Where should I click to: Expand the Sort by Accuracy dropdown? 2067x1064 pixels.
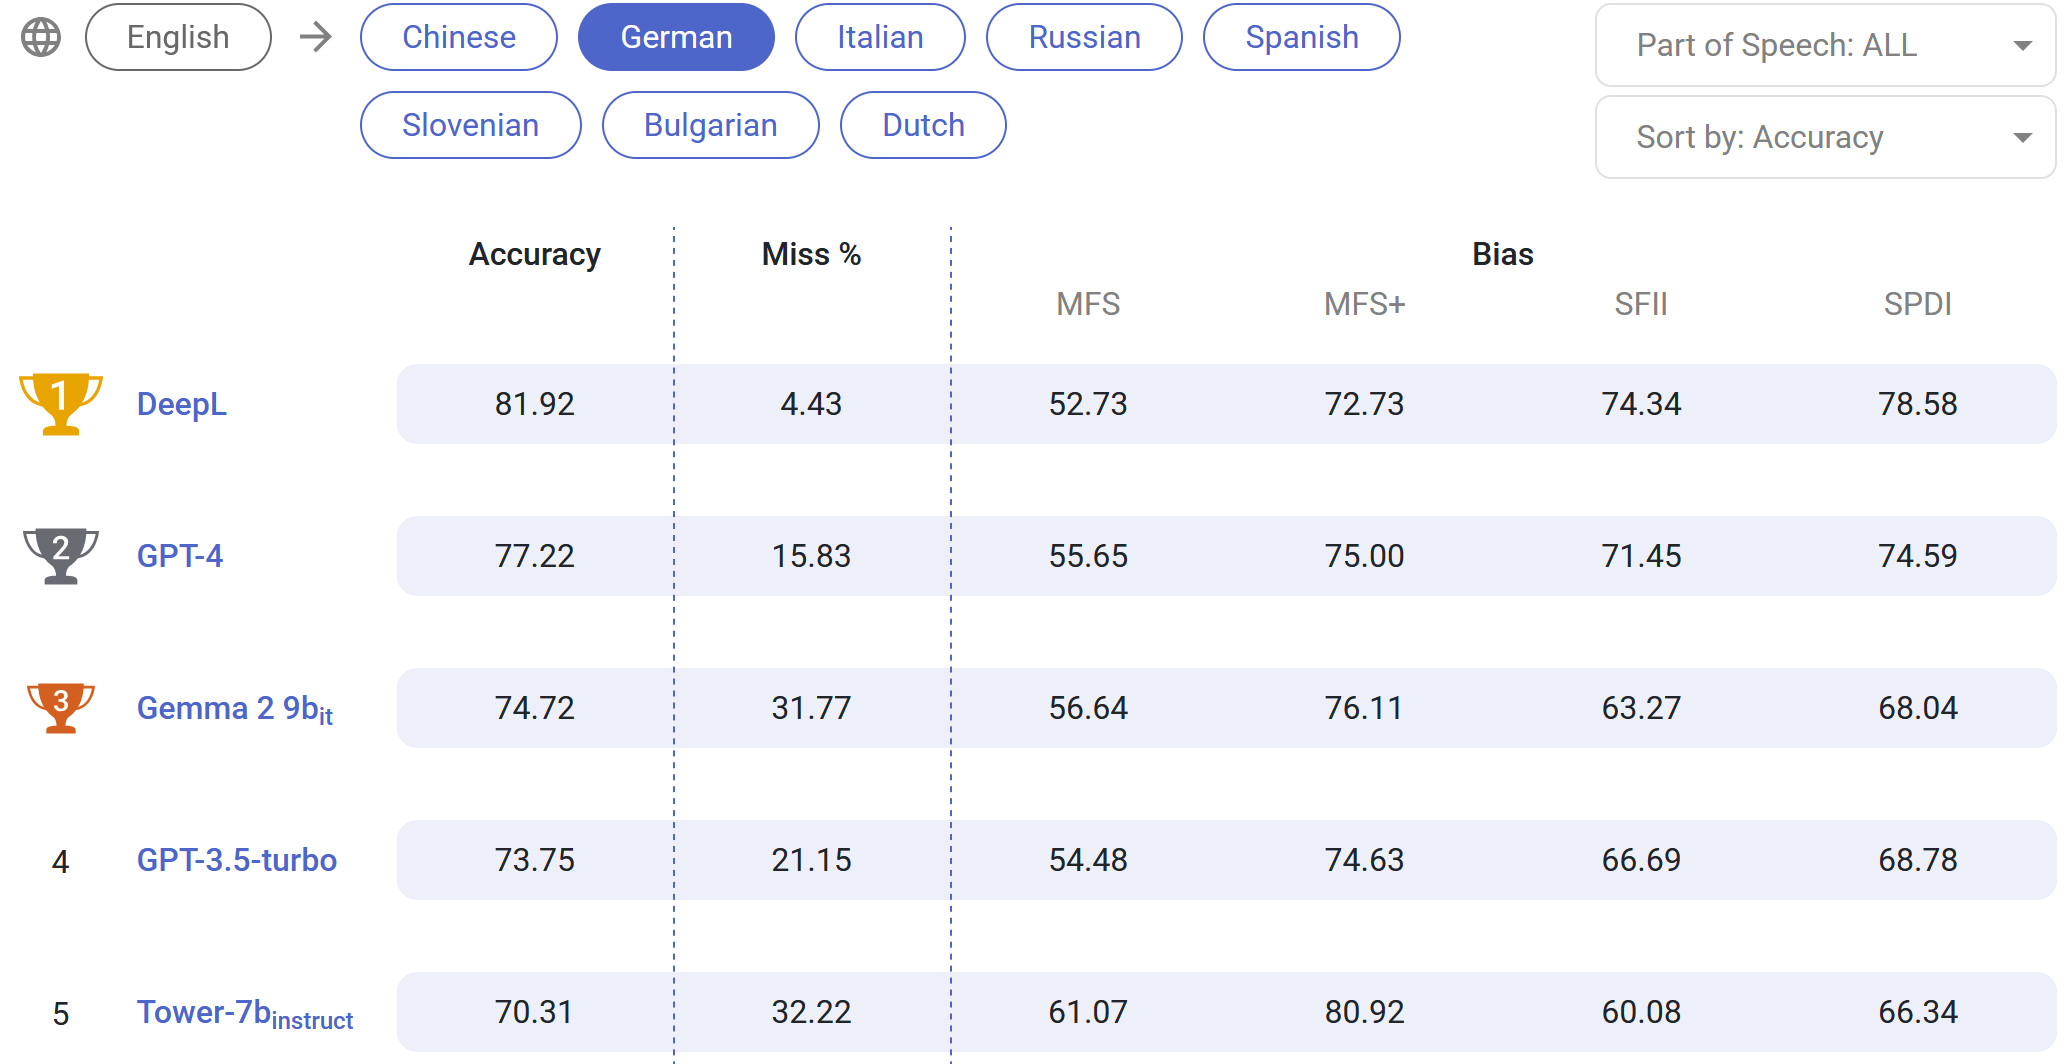tap(1825, 137)
